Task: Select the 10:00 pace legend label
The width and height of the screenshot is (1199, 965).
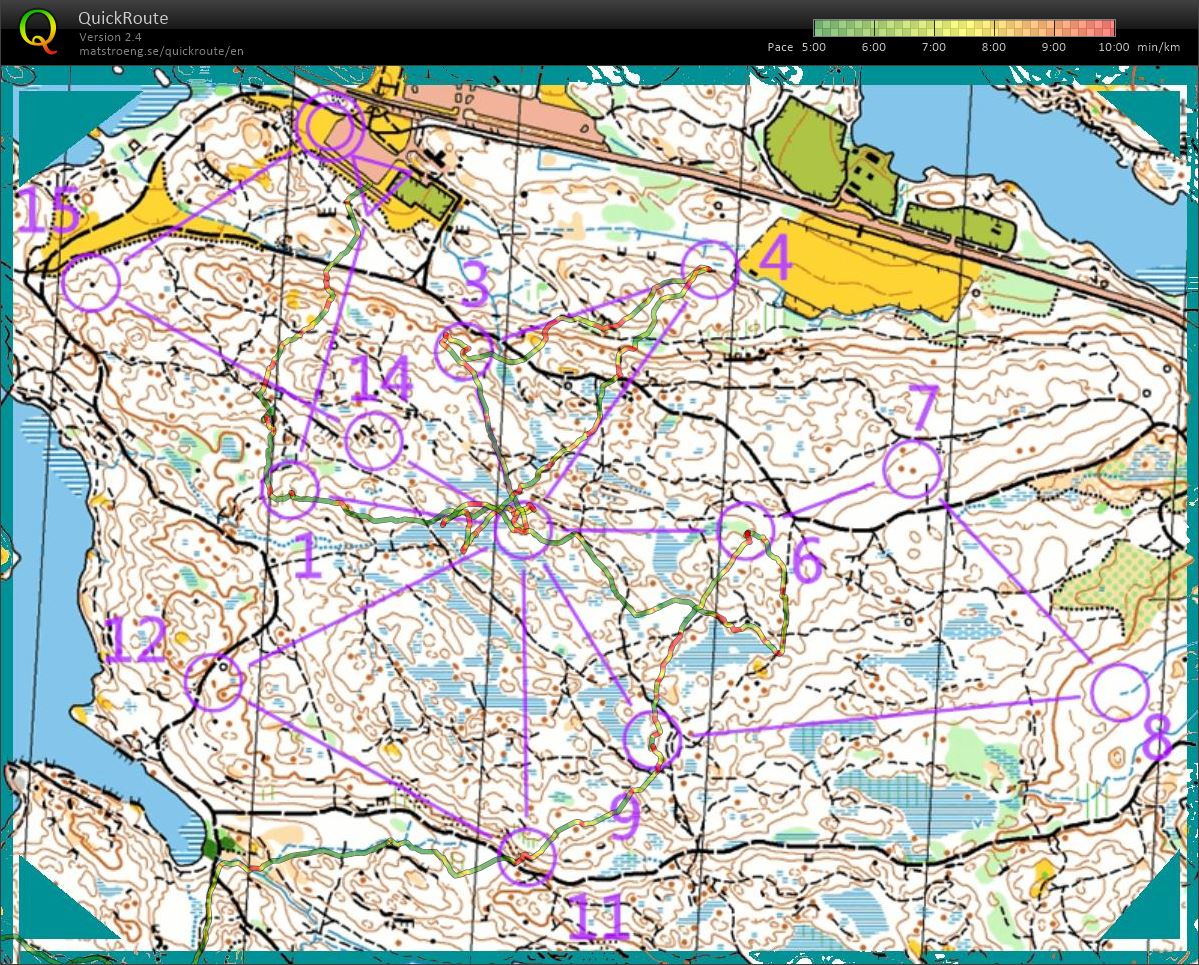Action: coord(1113,47)
